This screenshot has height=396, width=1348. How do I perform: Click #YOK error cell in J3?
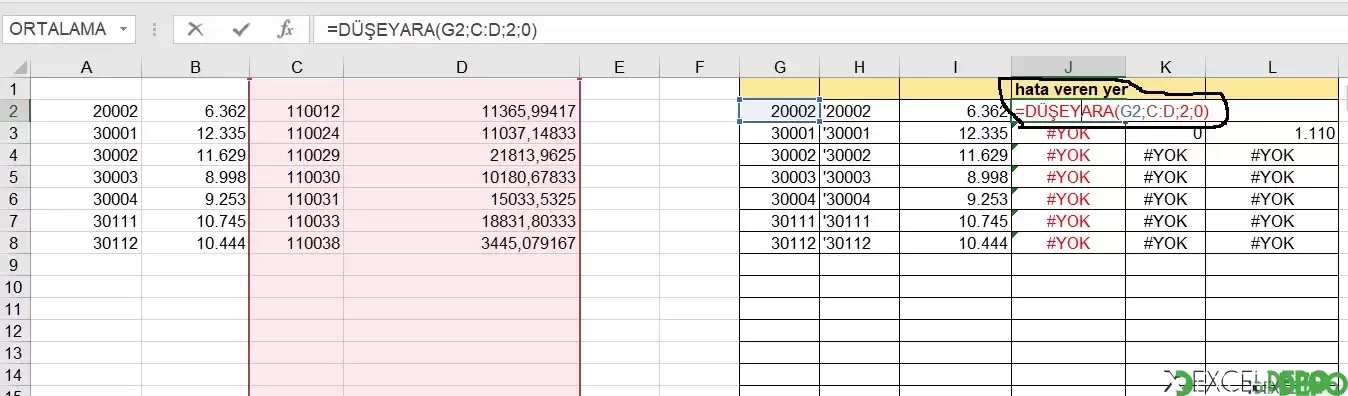point(1068,133)
